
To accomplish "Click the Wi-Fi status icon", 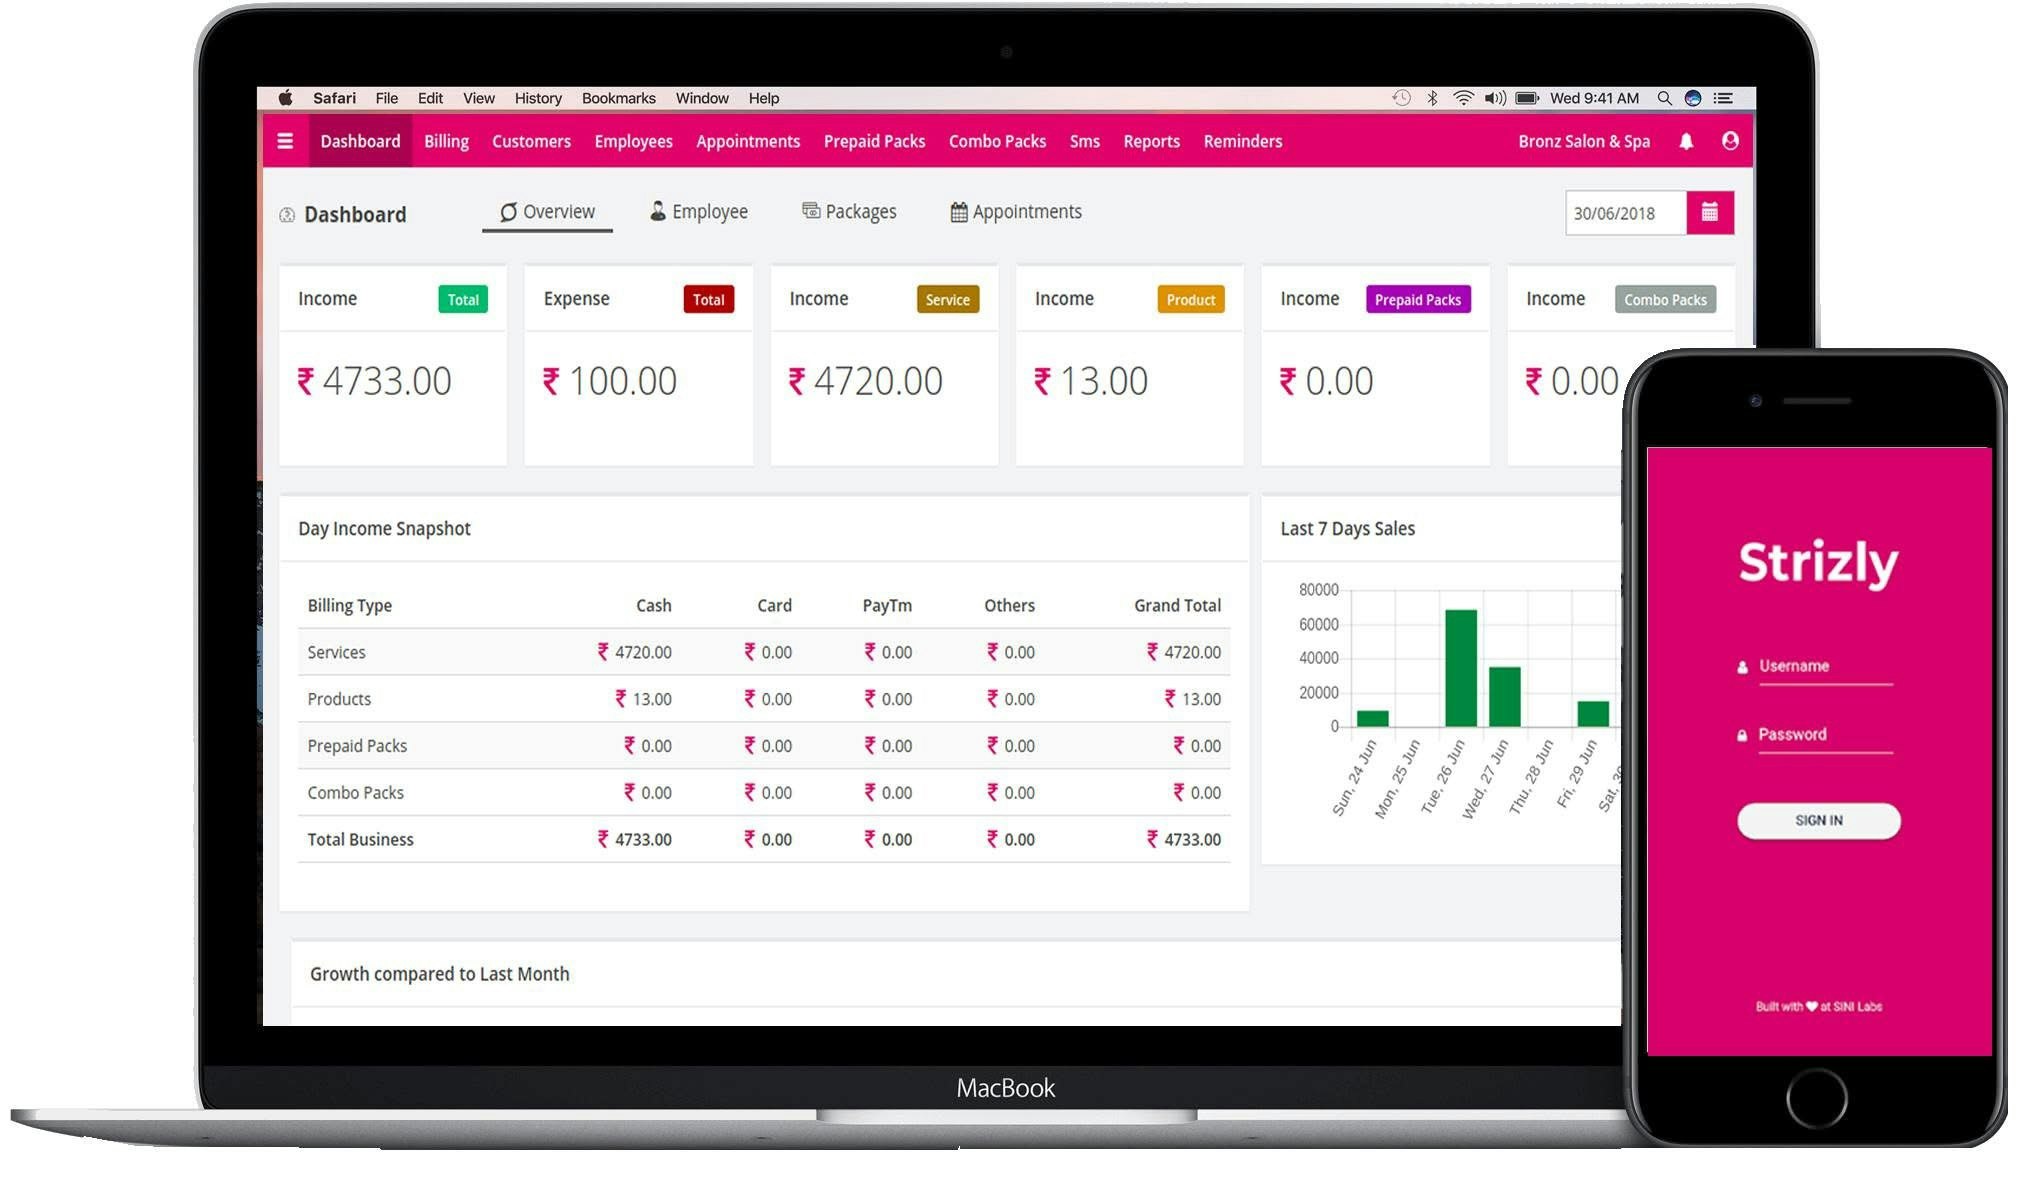I will [x=1463, y=98].
